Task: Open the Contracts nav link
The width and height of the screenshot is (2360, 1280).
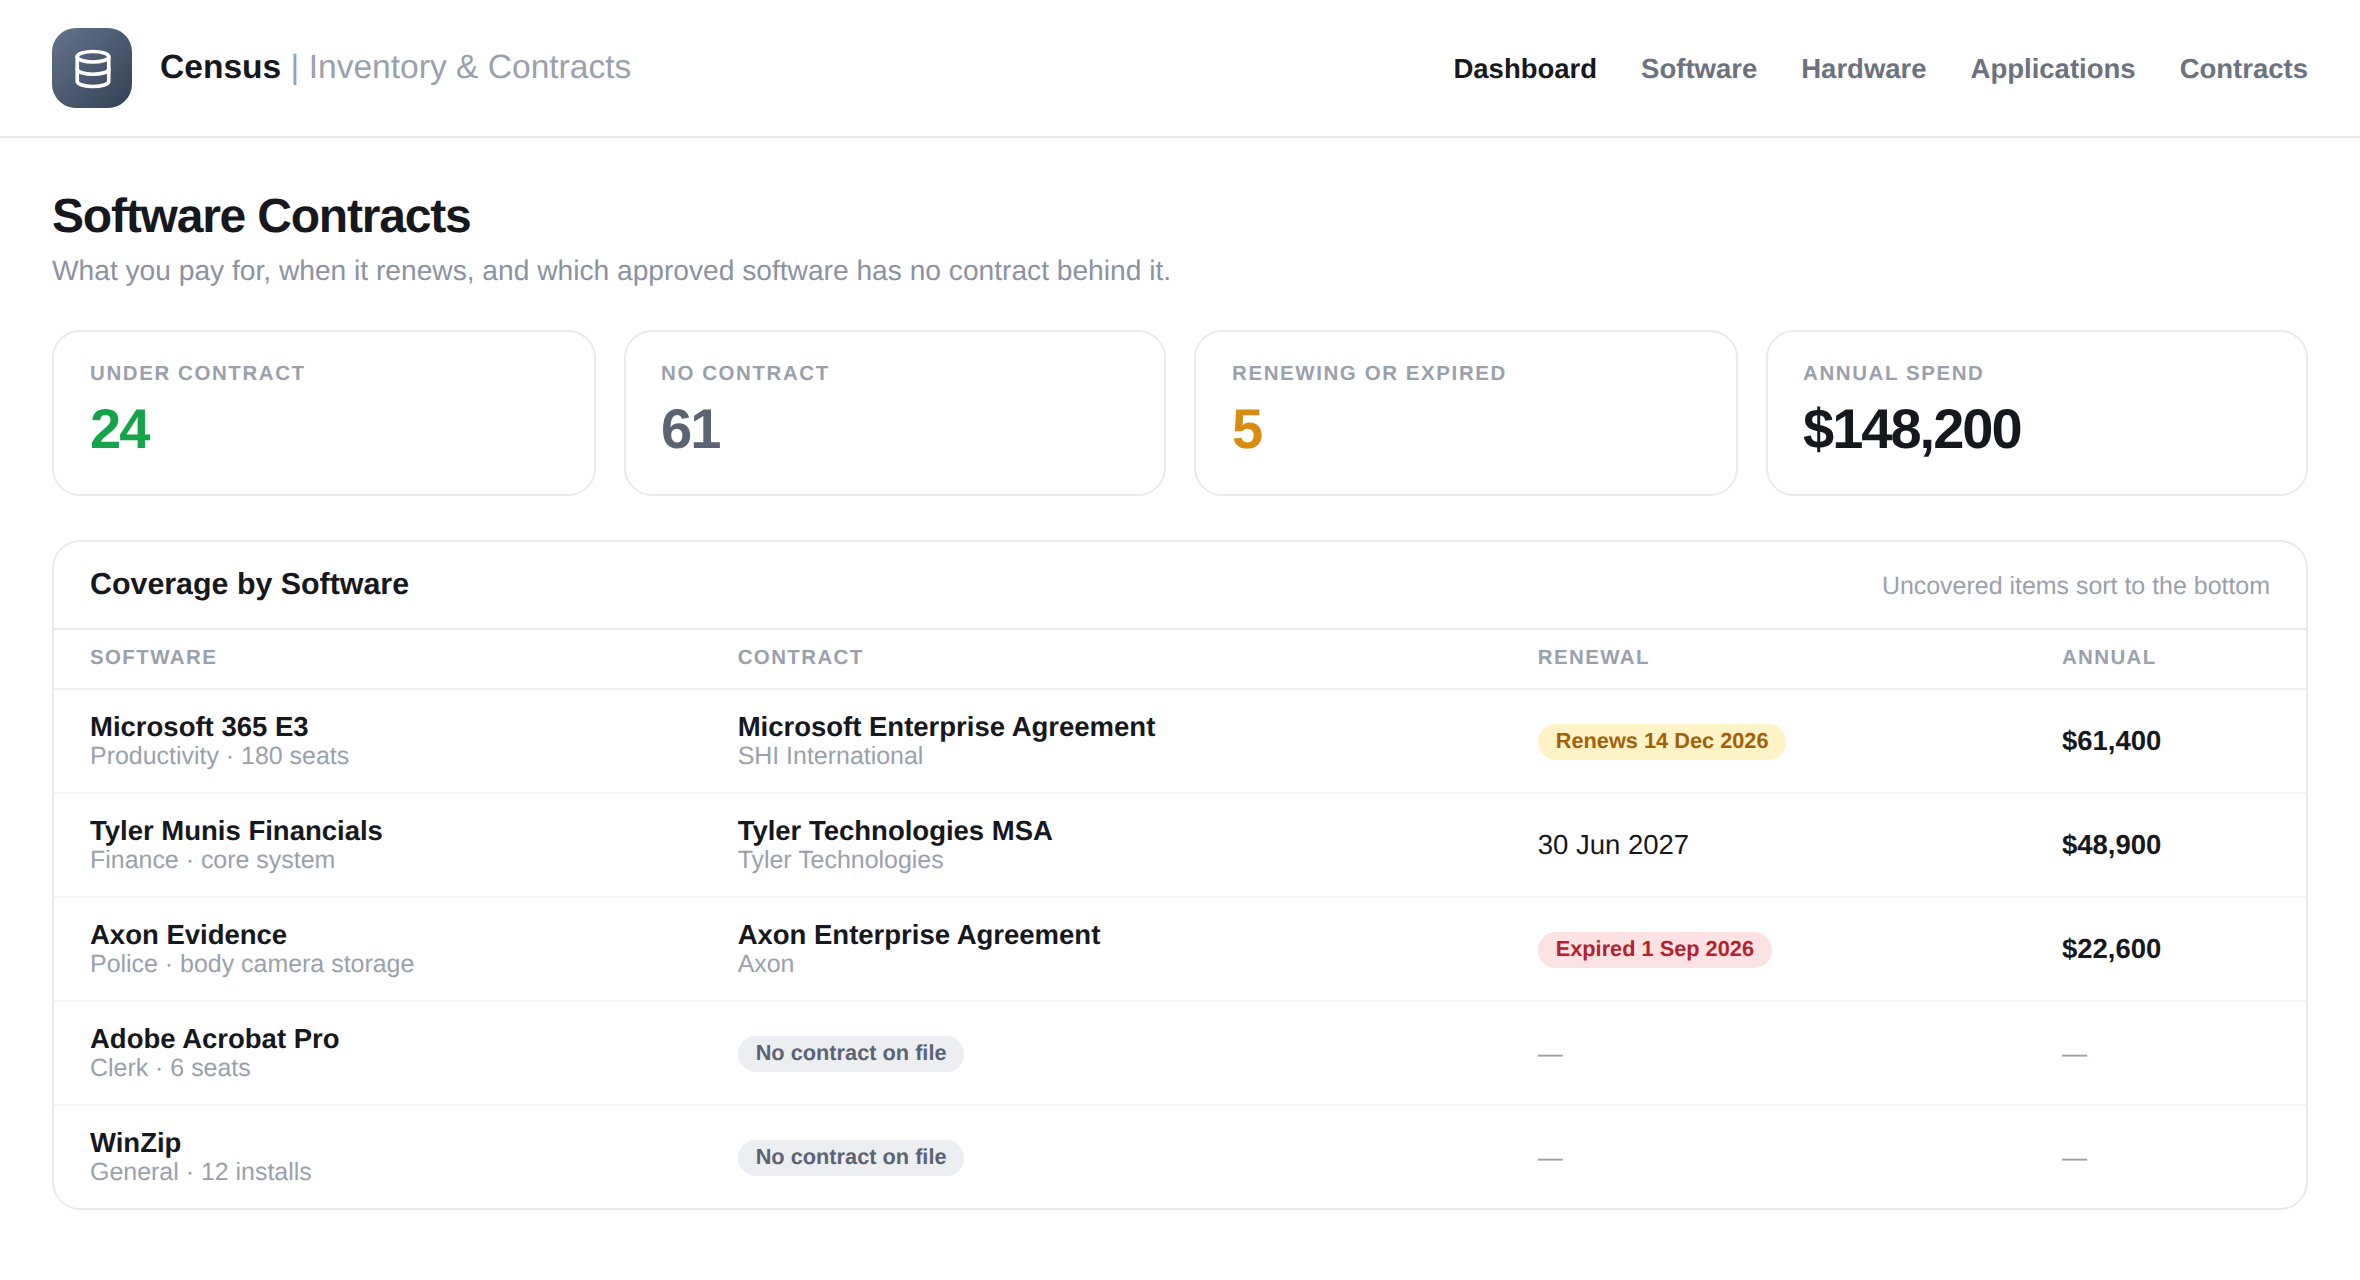Action: coord(2243,68)
